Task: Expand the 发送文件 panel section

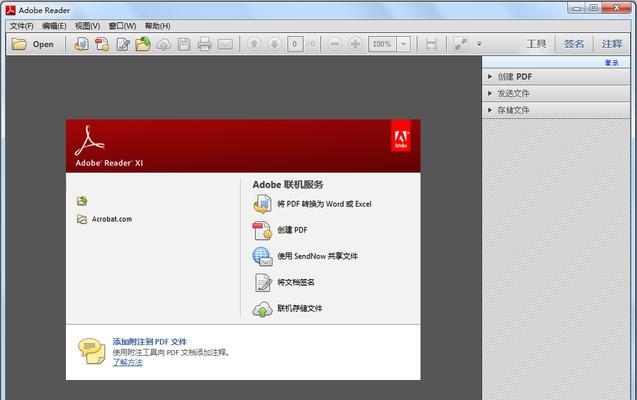Action: point(556,93)
